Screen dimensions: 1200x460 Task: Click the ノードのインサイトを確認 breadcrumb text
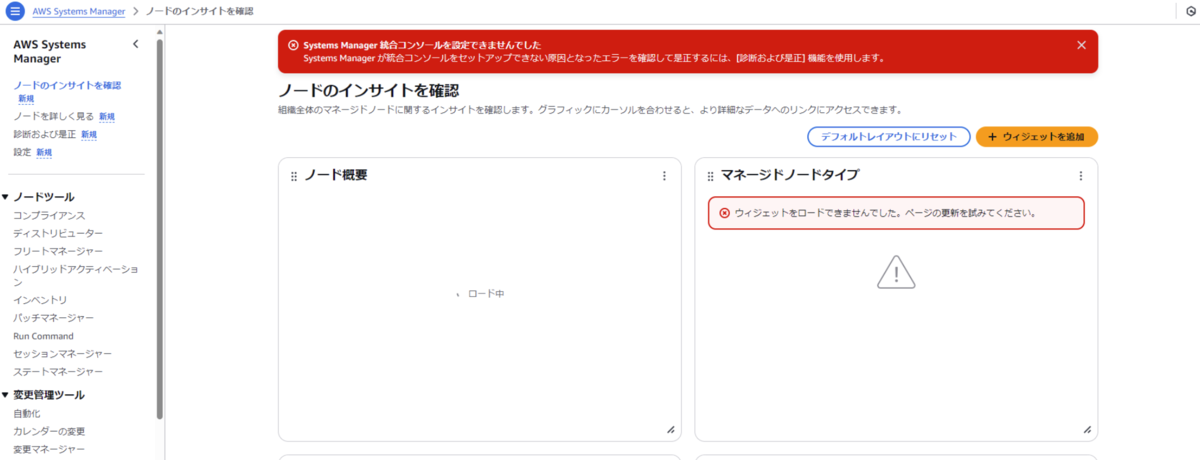pos(199,11)
